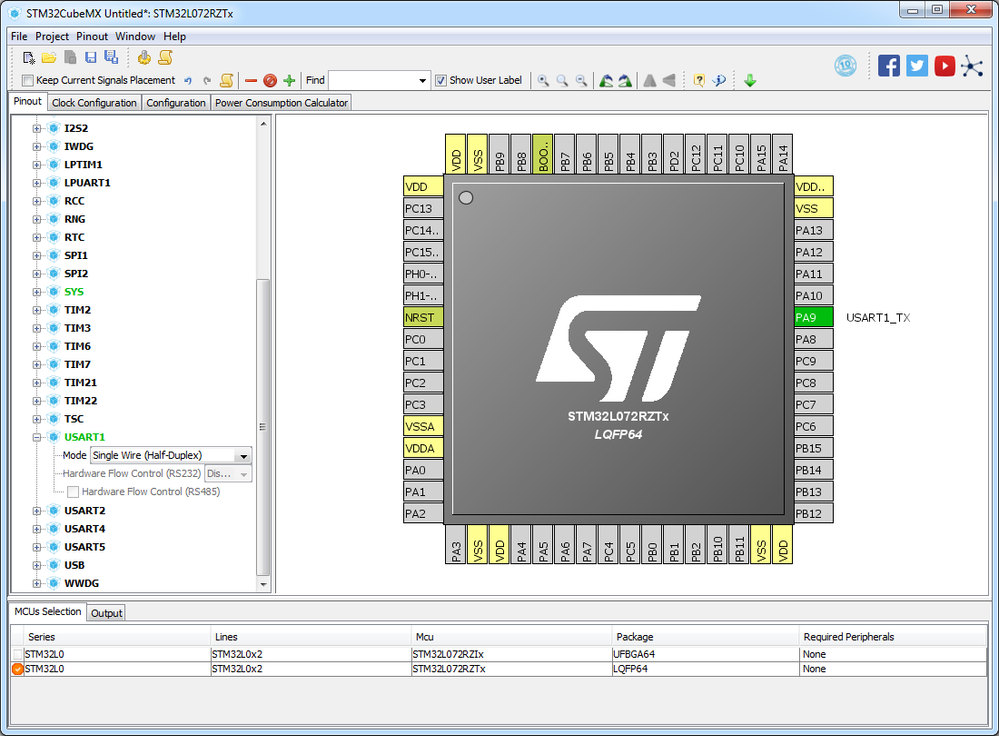This screenshot has height=736, width=999.
Task: Click the bottom view triangle icon
Action: (x=669, y=80)
